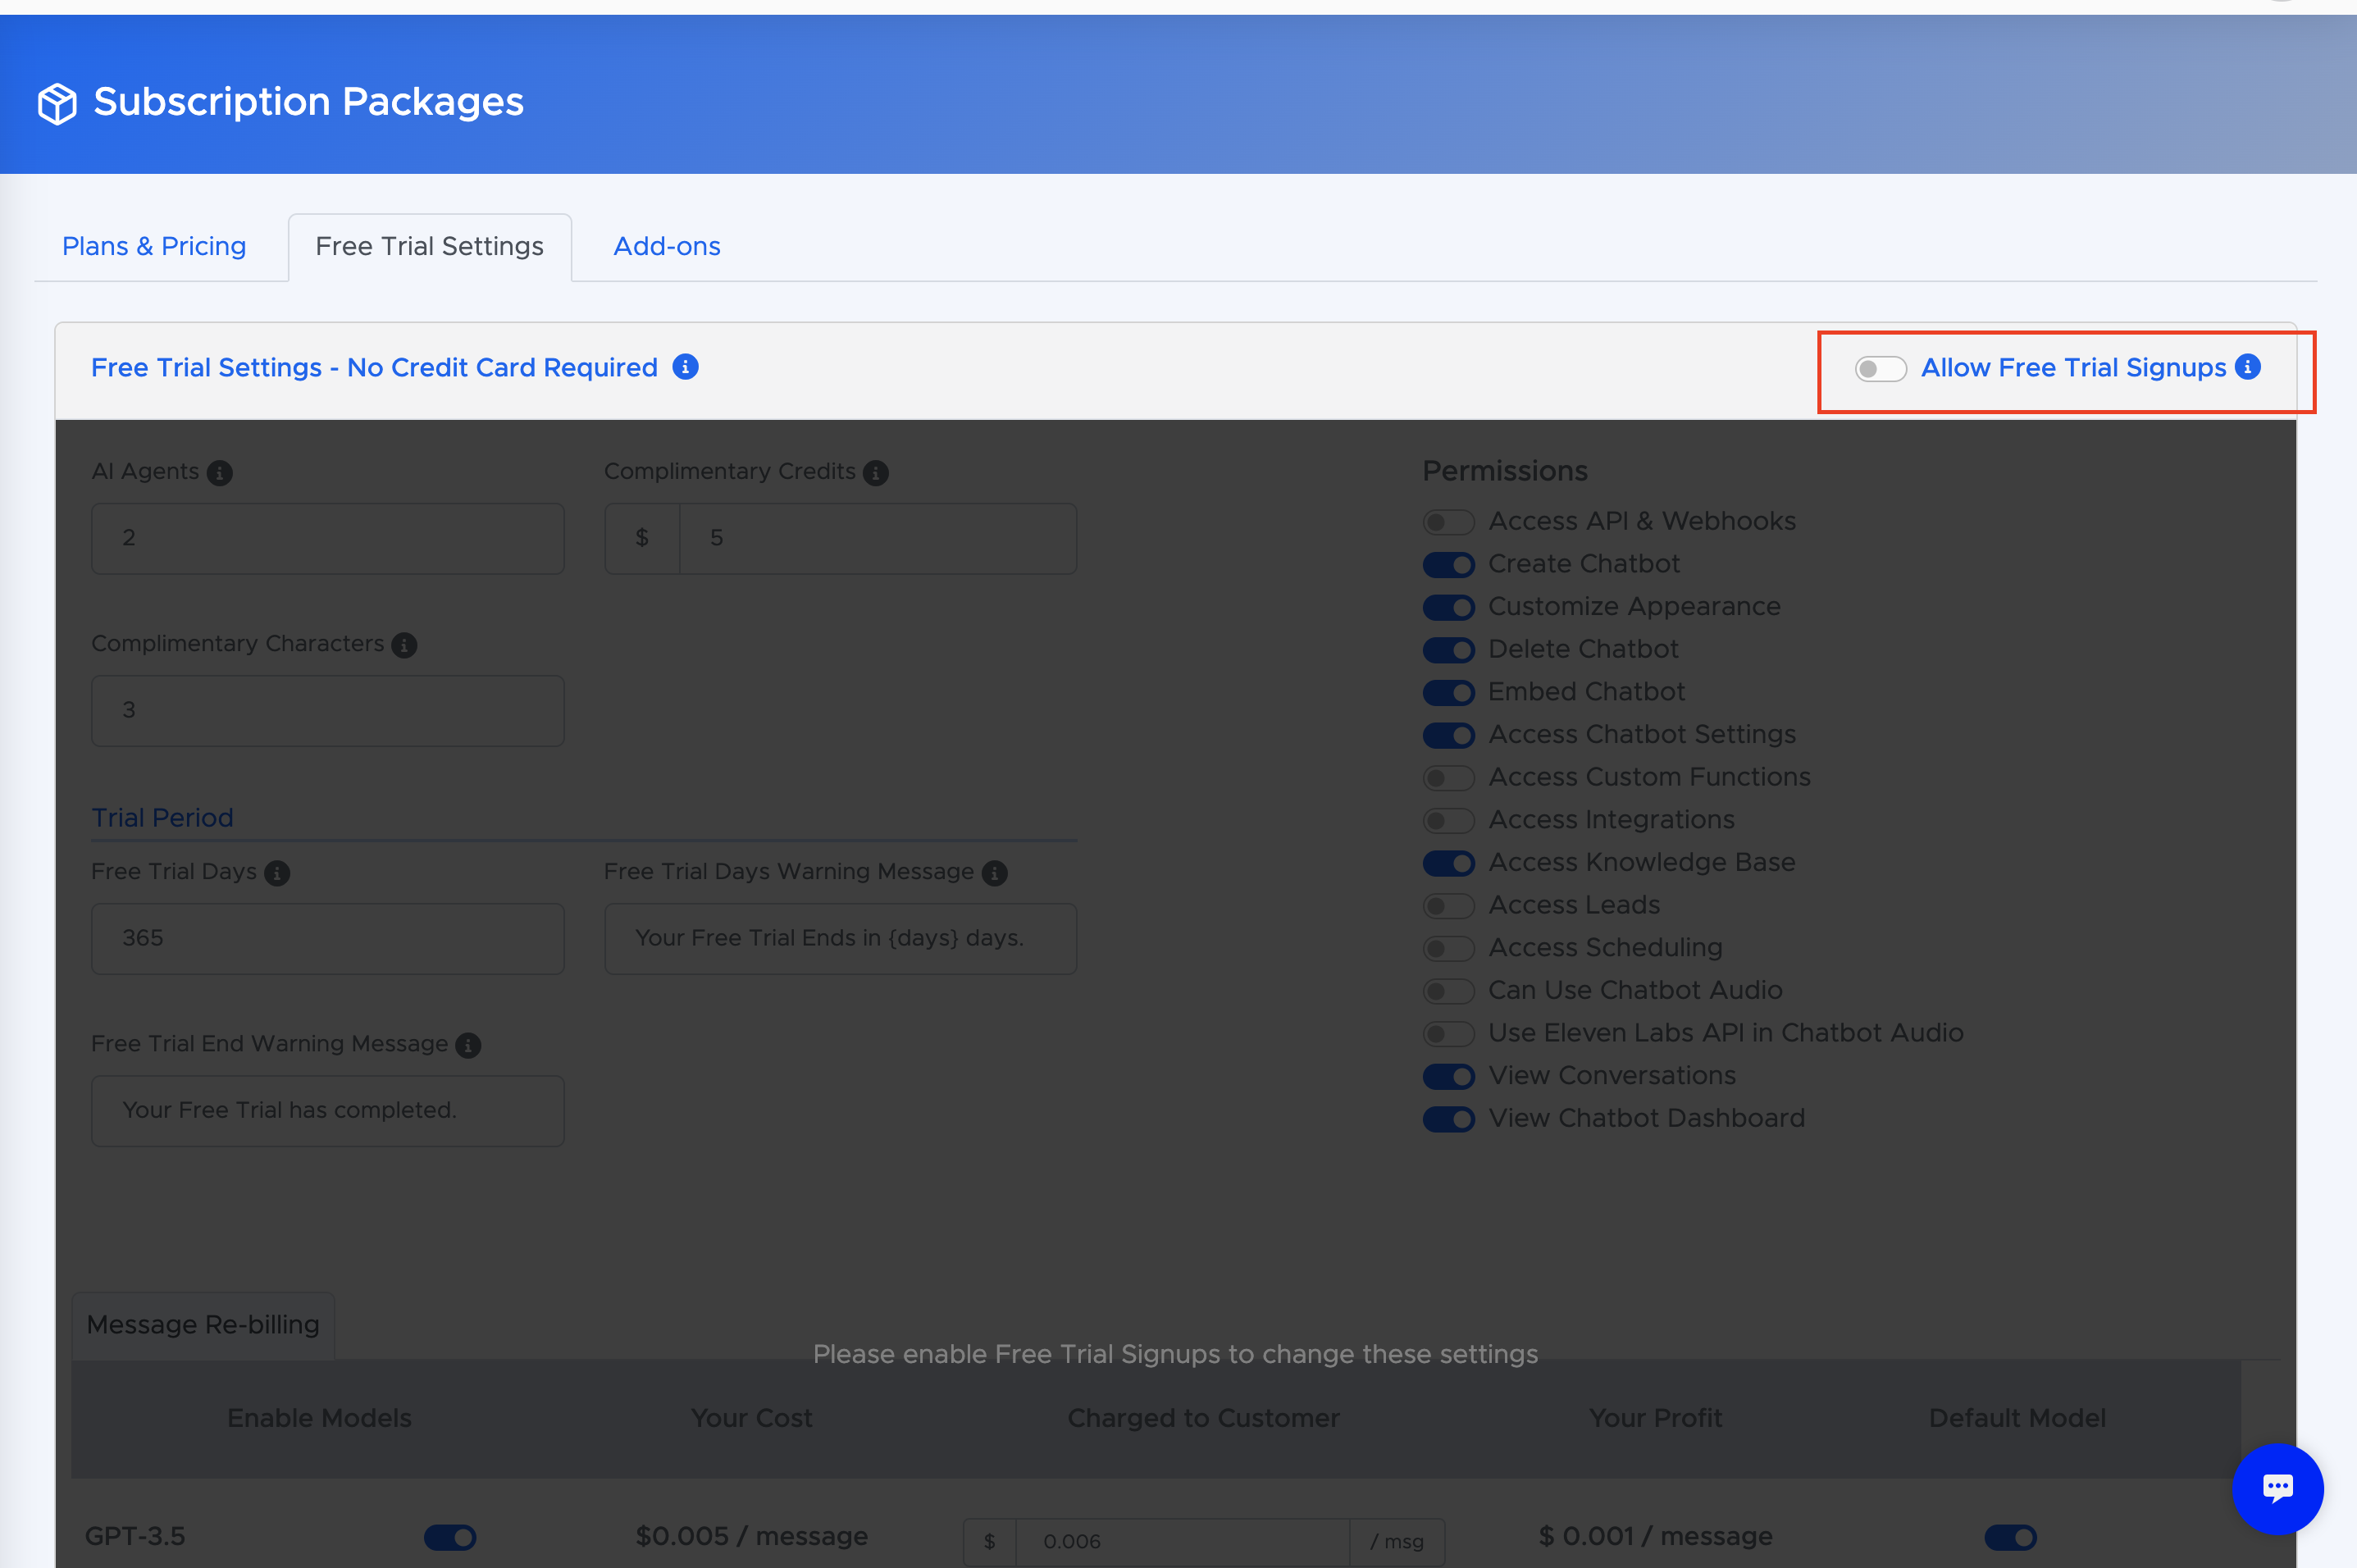Enable Access Custom Functions toggle

click(x=1448, y=778)
